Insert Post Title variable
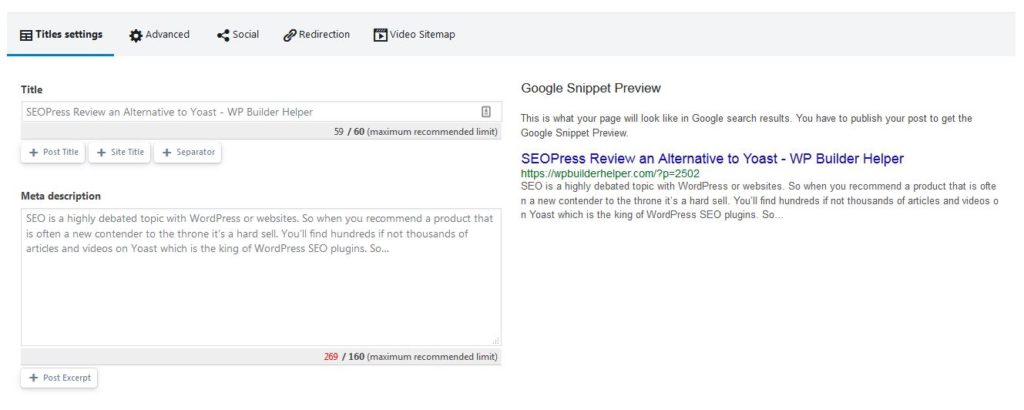Image resolution: width=1024 pixels, height=410 pixels. [53, 153]
